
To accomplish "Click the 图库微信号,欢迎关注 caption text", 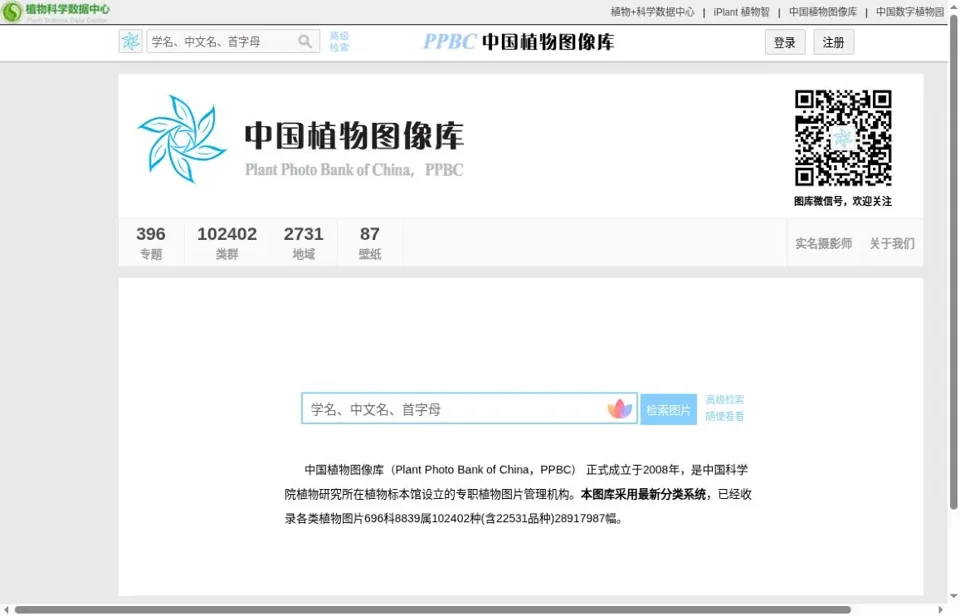I will tap(843, 201).
